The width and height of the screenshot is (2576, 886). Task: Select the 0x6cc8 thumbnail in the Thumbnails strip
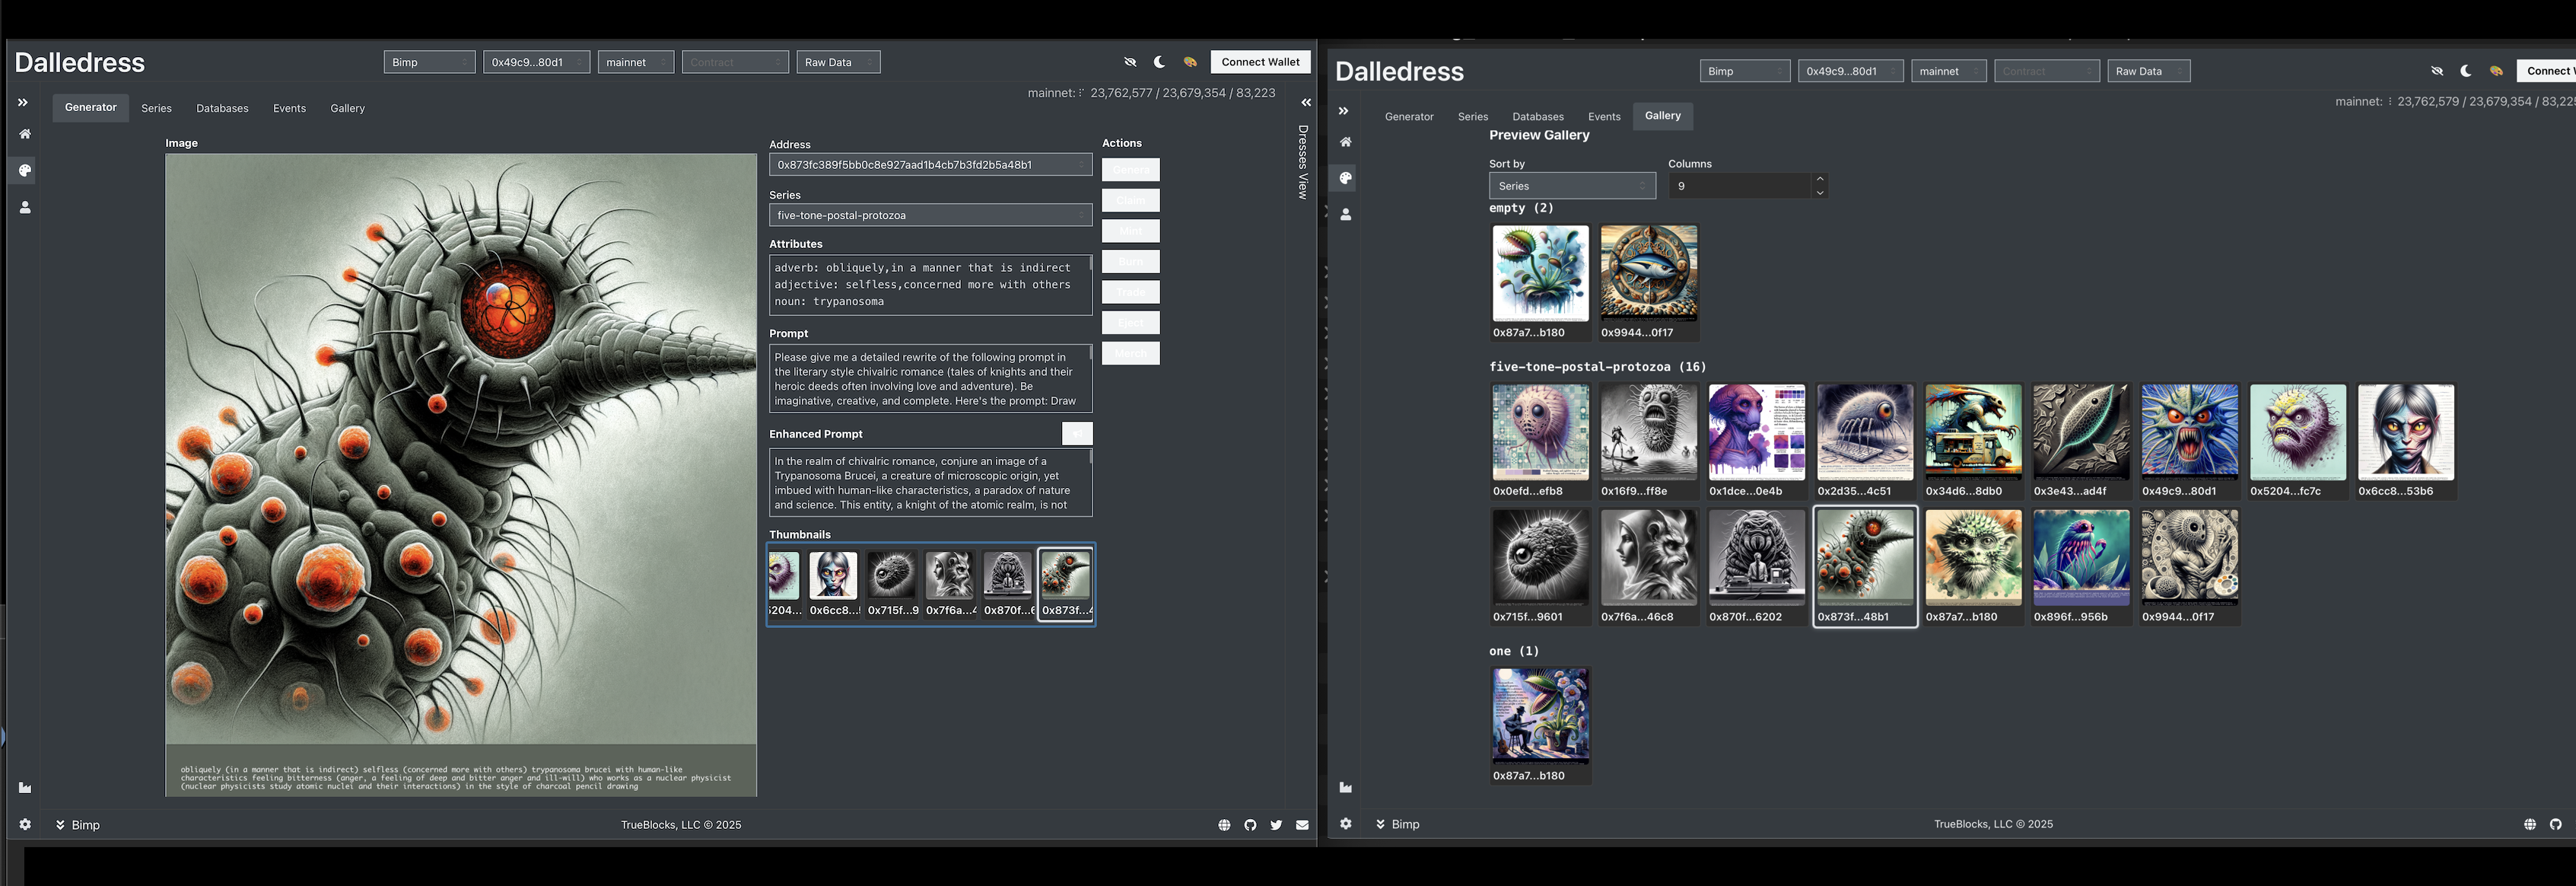[x=833, y=584]
